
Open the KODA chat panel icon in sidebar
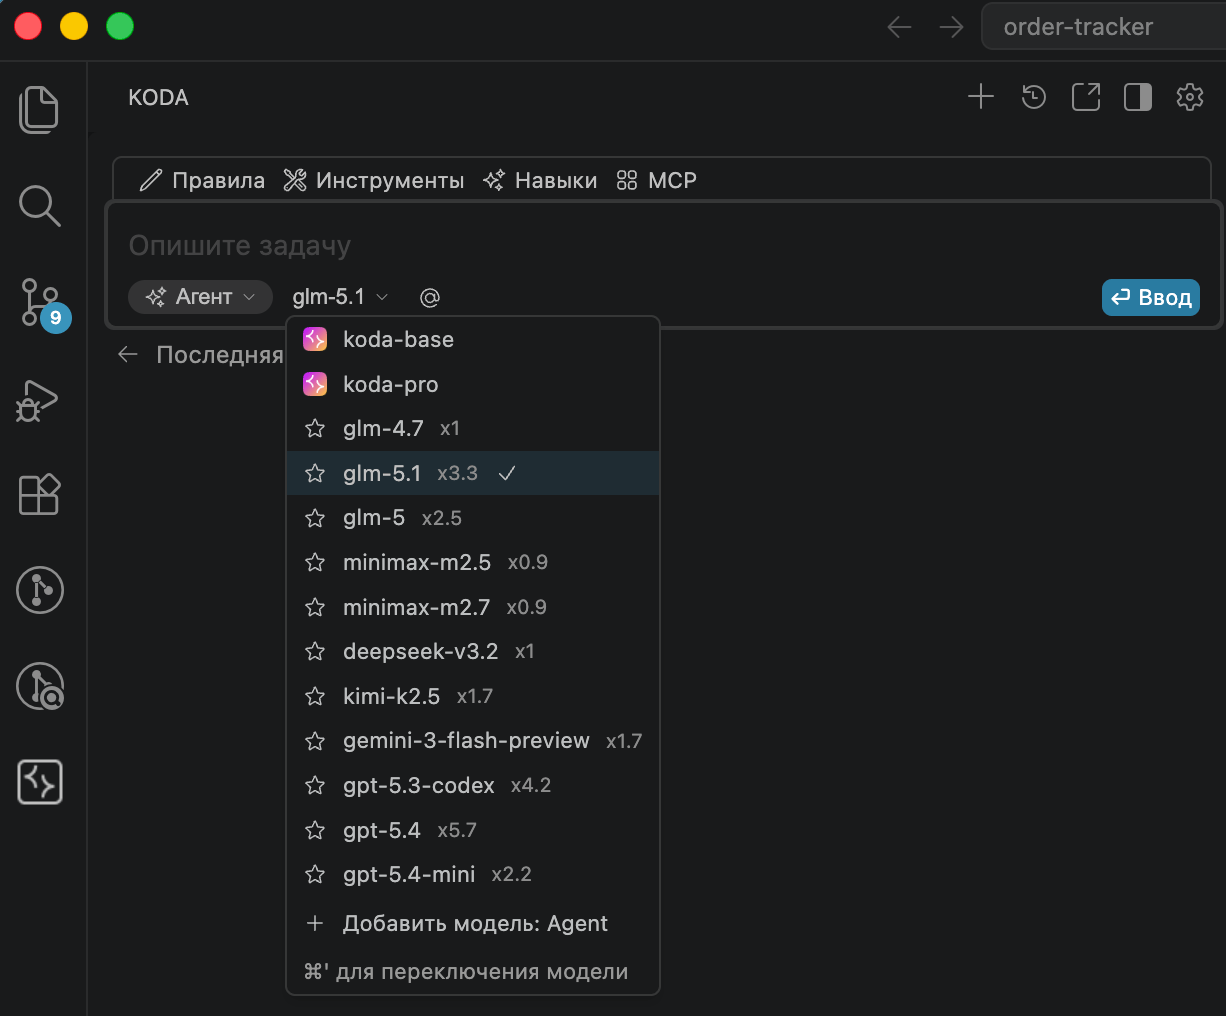coord(39,782)
